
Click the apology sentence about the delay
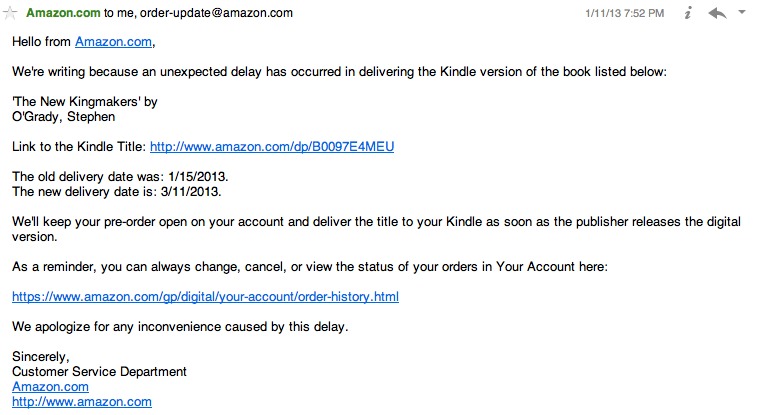[180, 326]
